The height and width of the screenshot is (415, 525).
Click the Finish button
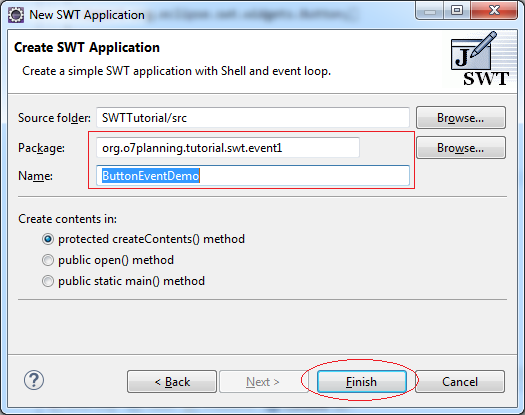click(x=362, y=382)
